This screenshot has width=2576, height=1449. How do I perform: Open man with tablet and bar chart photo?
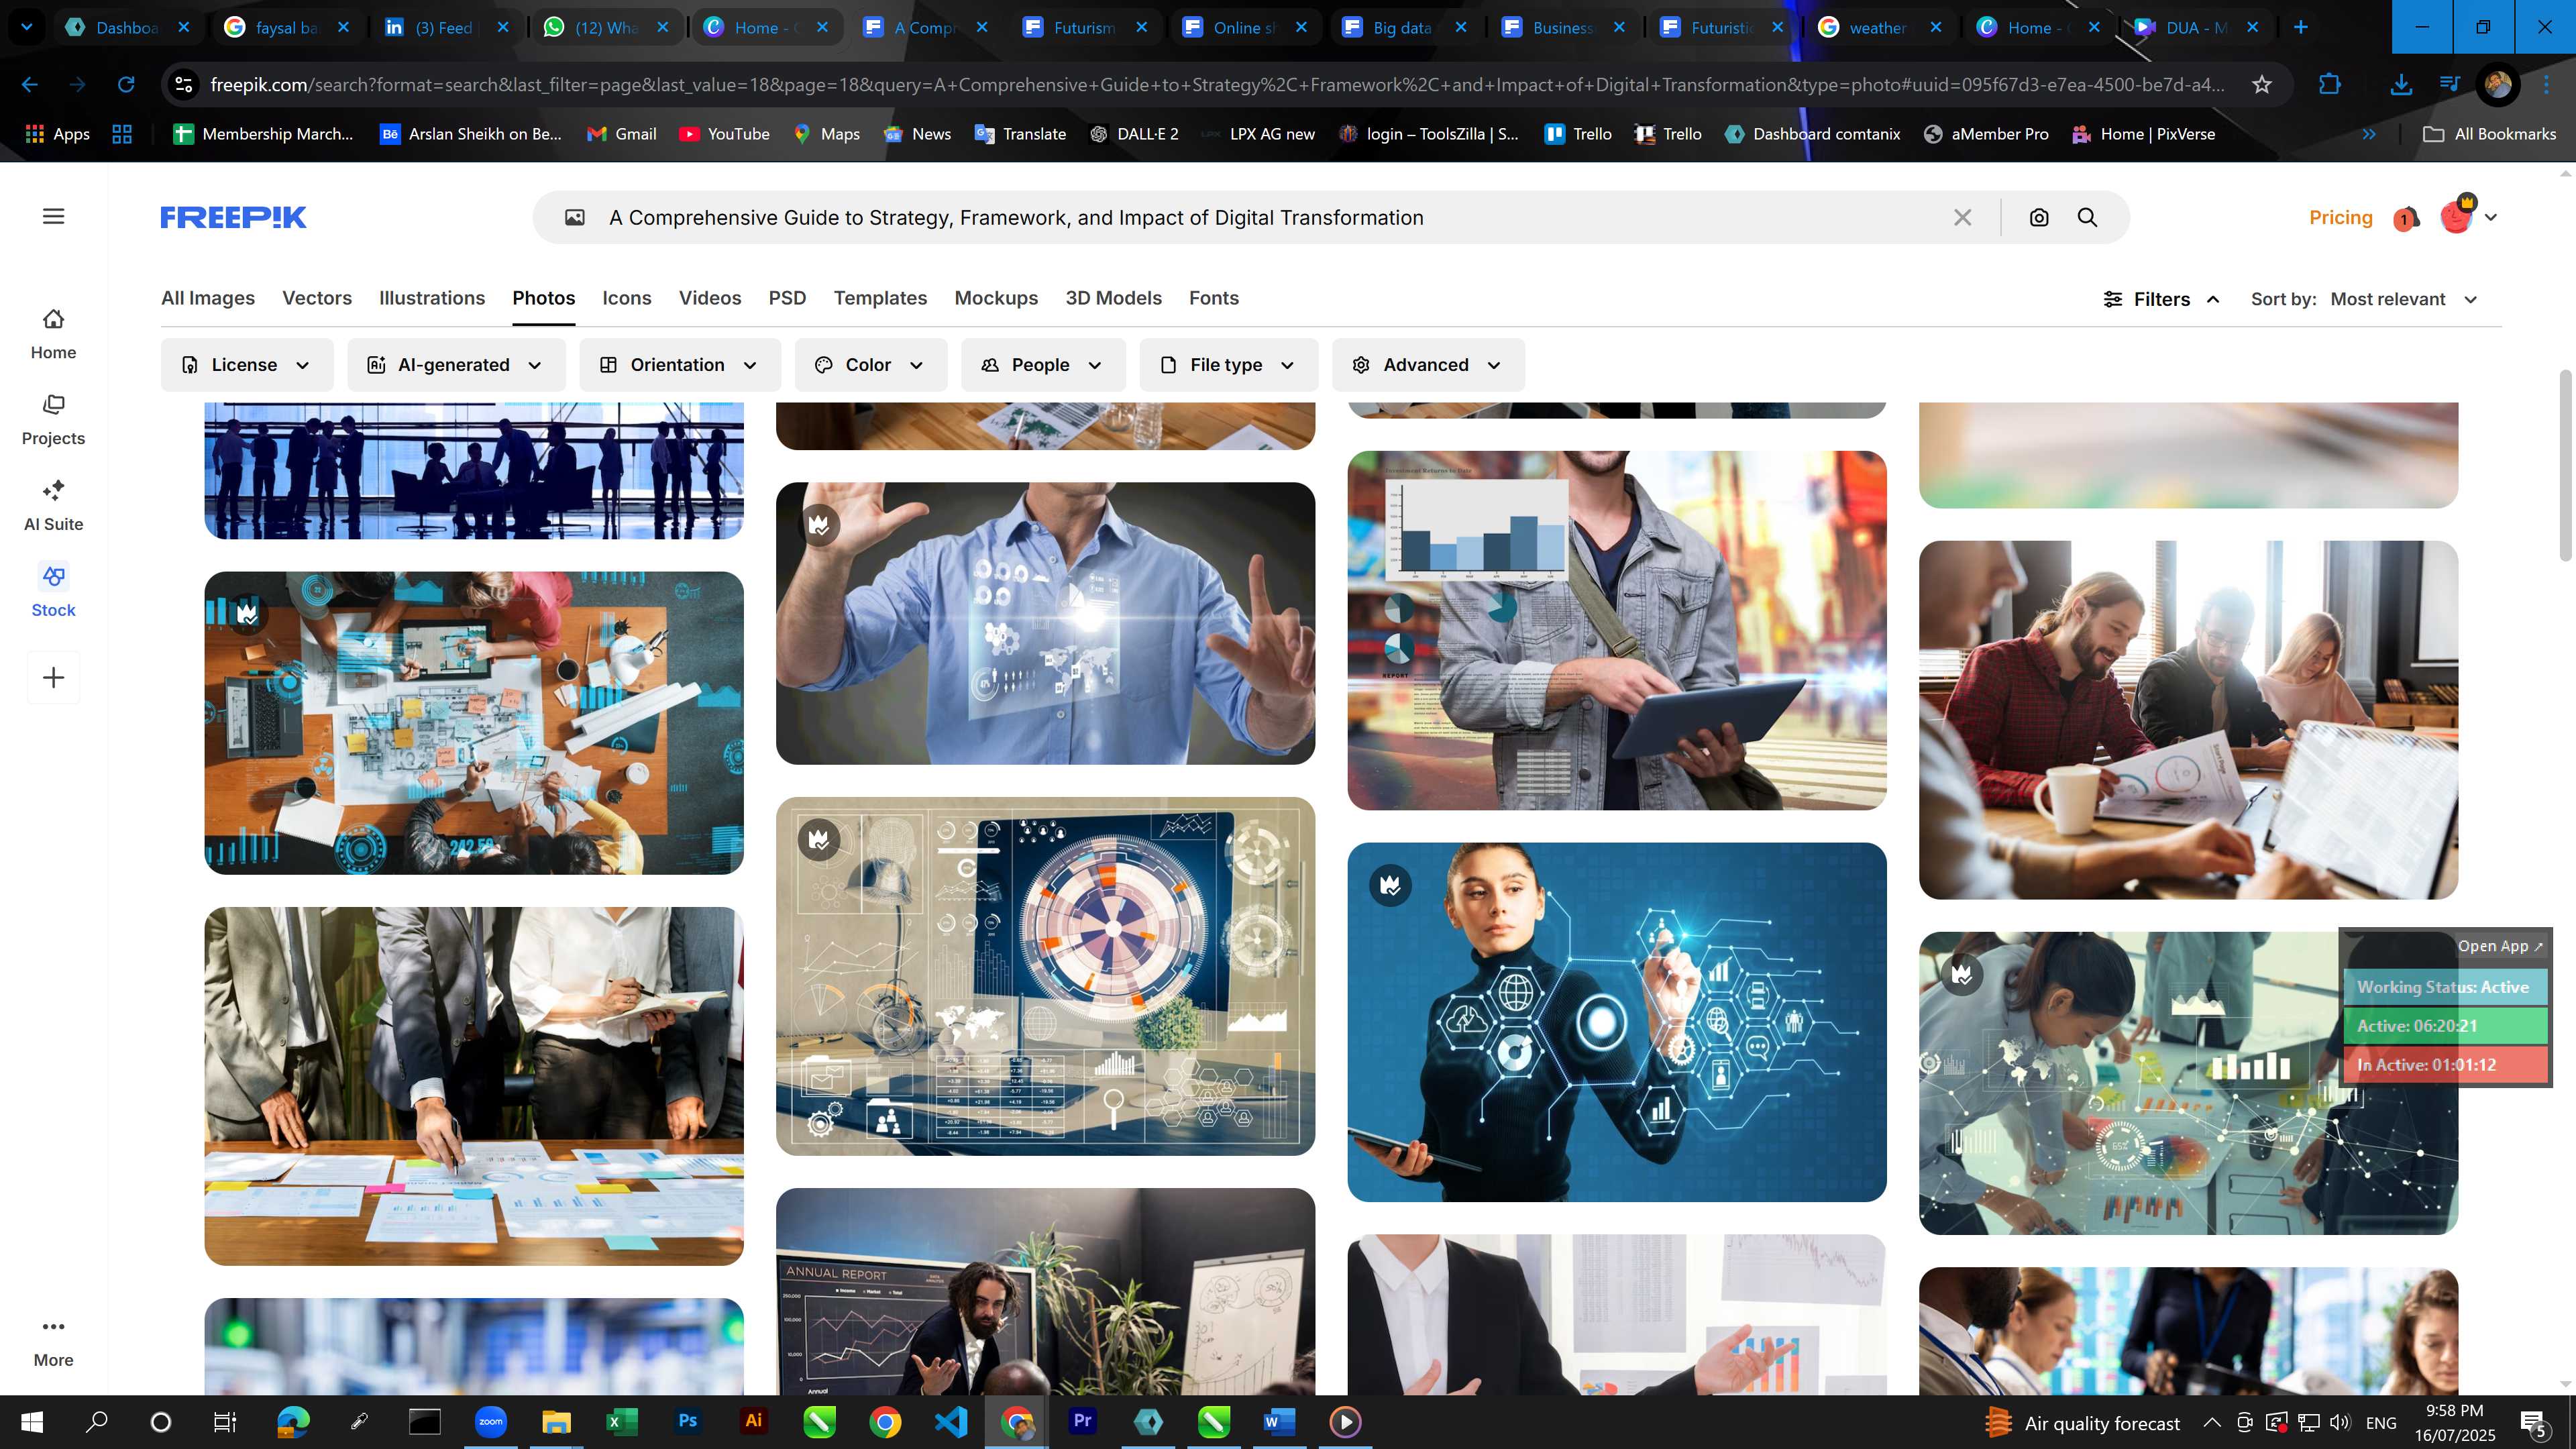pos(1616,630)
